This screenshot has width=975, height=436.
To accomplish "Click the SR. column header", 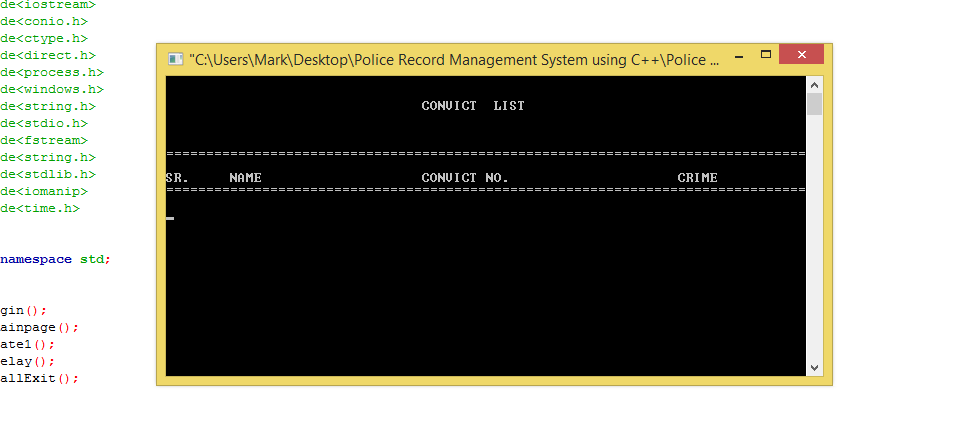I will click(x=176, y=178).
